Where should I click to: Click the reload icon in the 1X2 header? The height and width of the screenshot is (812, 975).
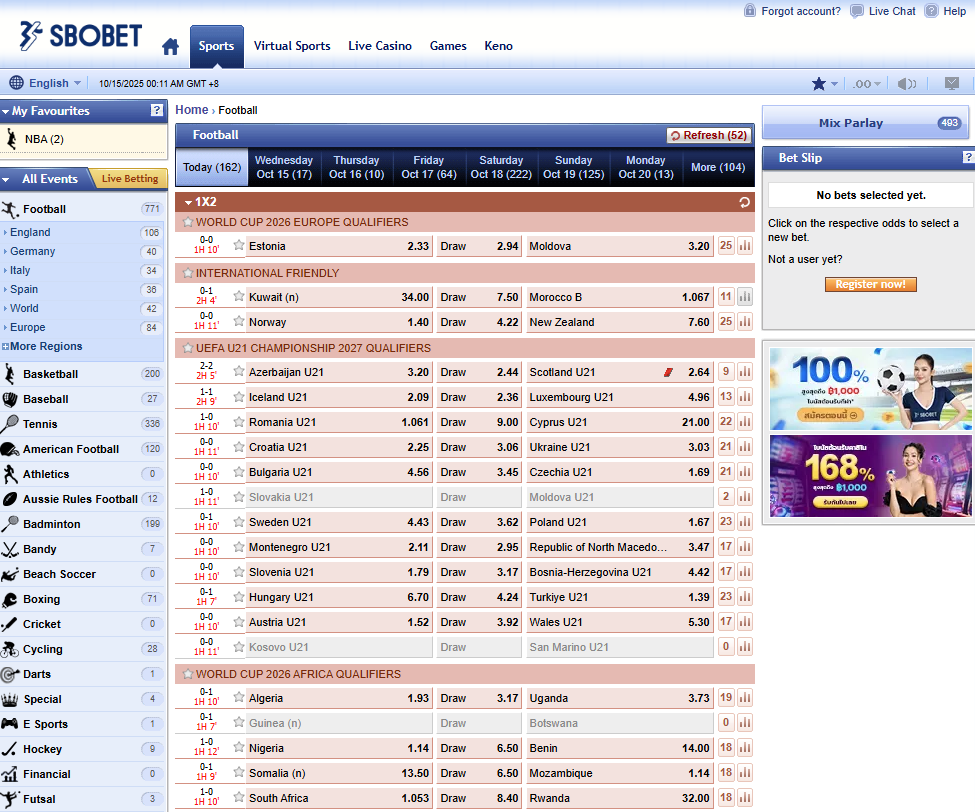tap(744, 202)
